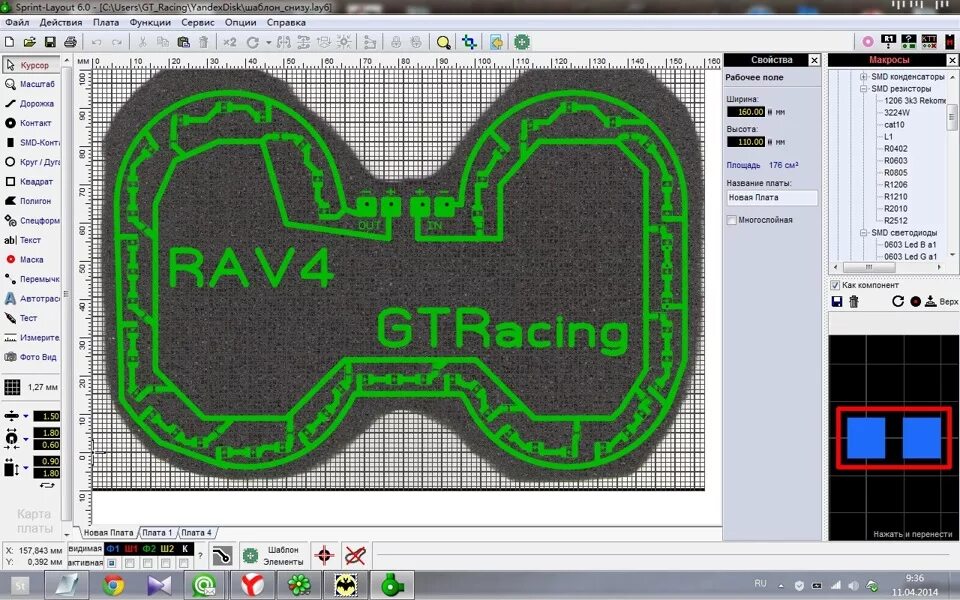Click the crossed-out red loop icon
Viewport: 960px width, 600px height.
355,555
